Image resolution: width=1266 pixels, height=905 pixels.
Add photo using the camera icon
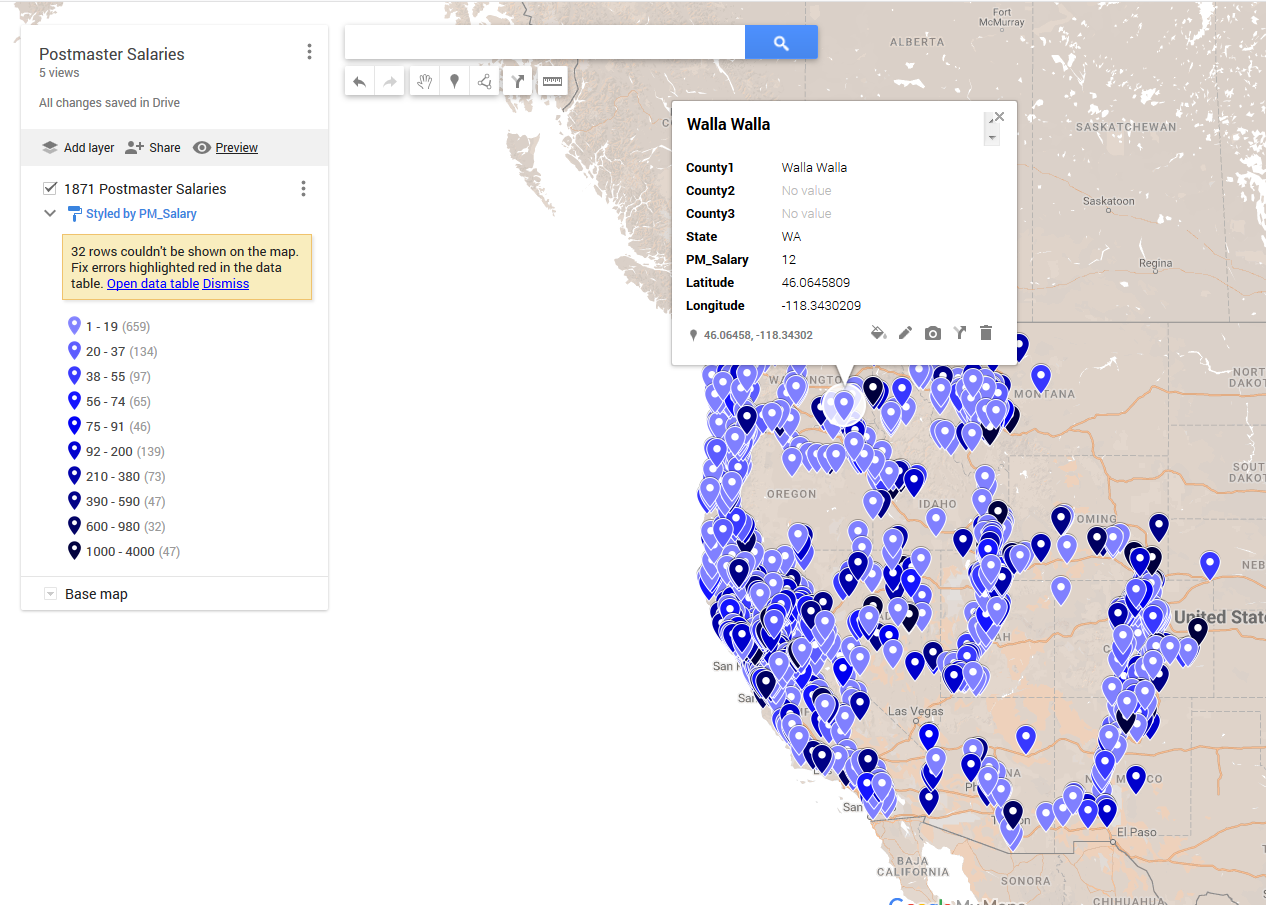[x=932, y=333]
